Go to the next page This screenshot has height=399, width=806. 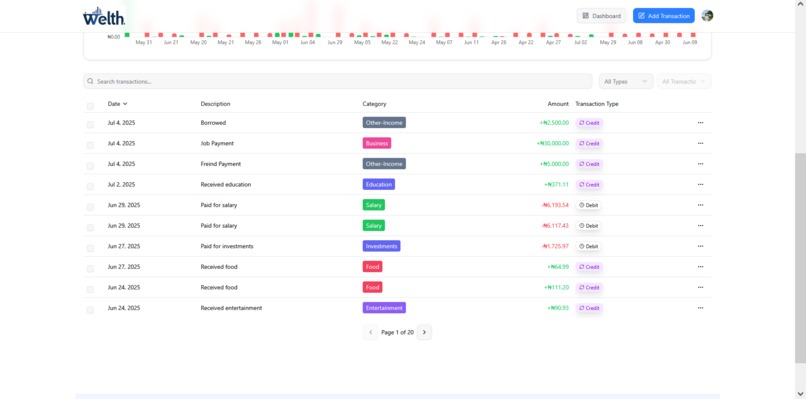pos(424,332)
